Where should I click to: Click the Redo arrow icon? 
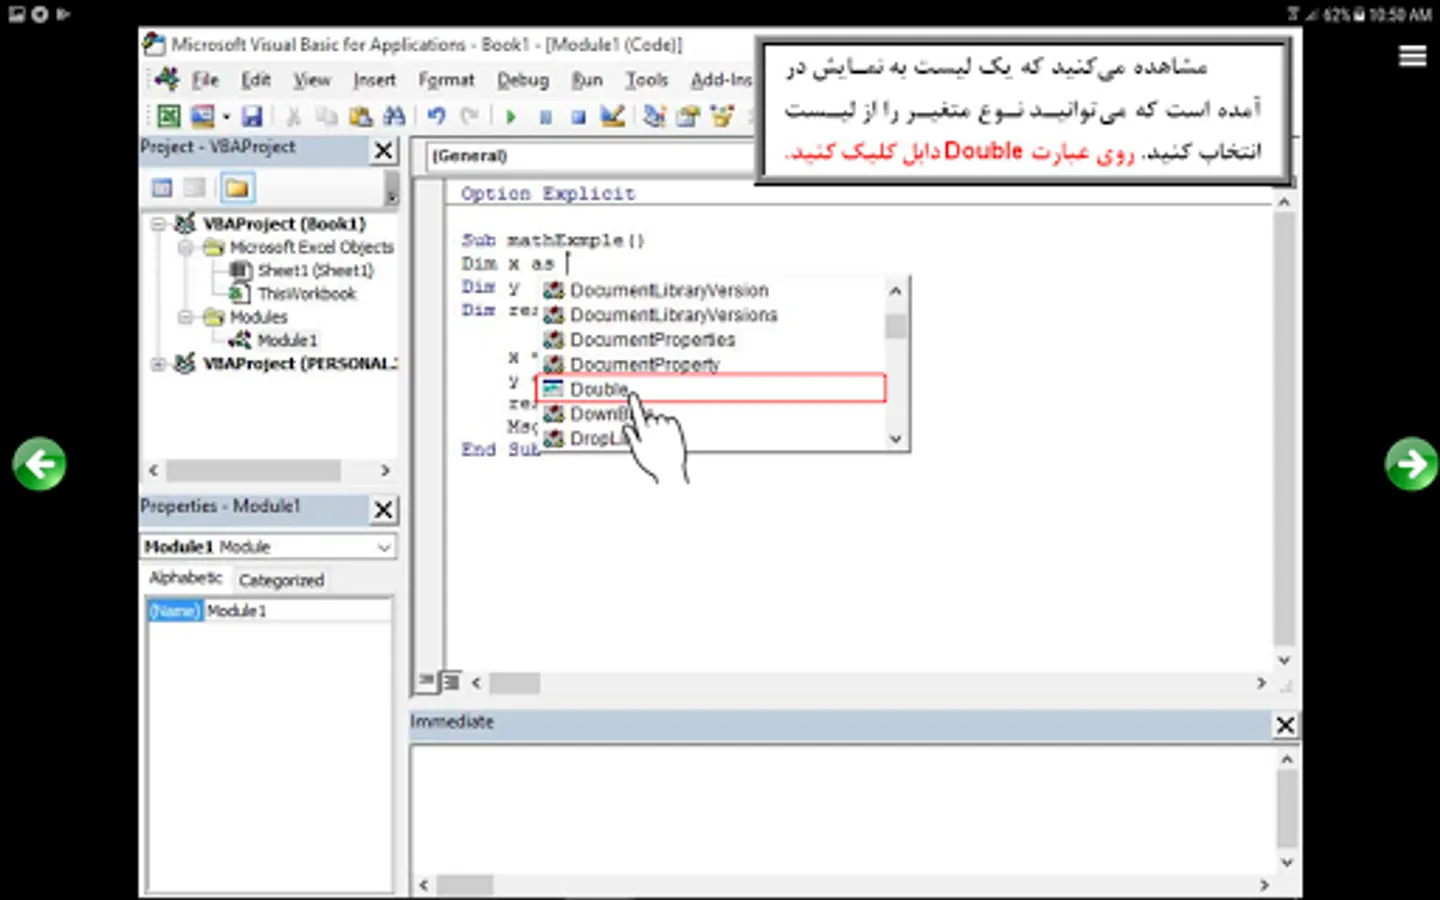[x=469, y=117]
